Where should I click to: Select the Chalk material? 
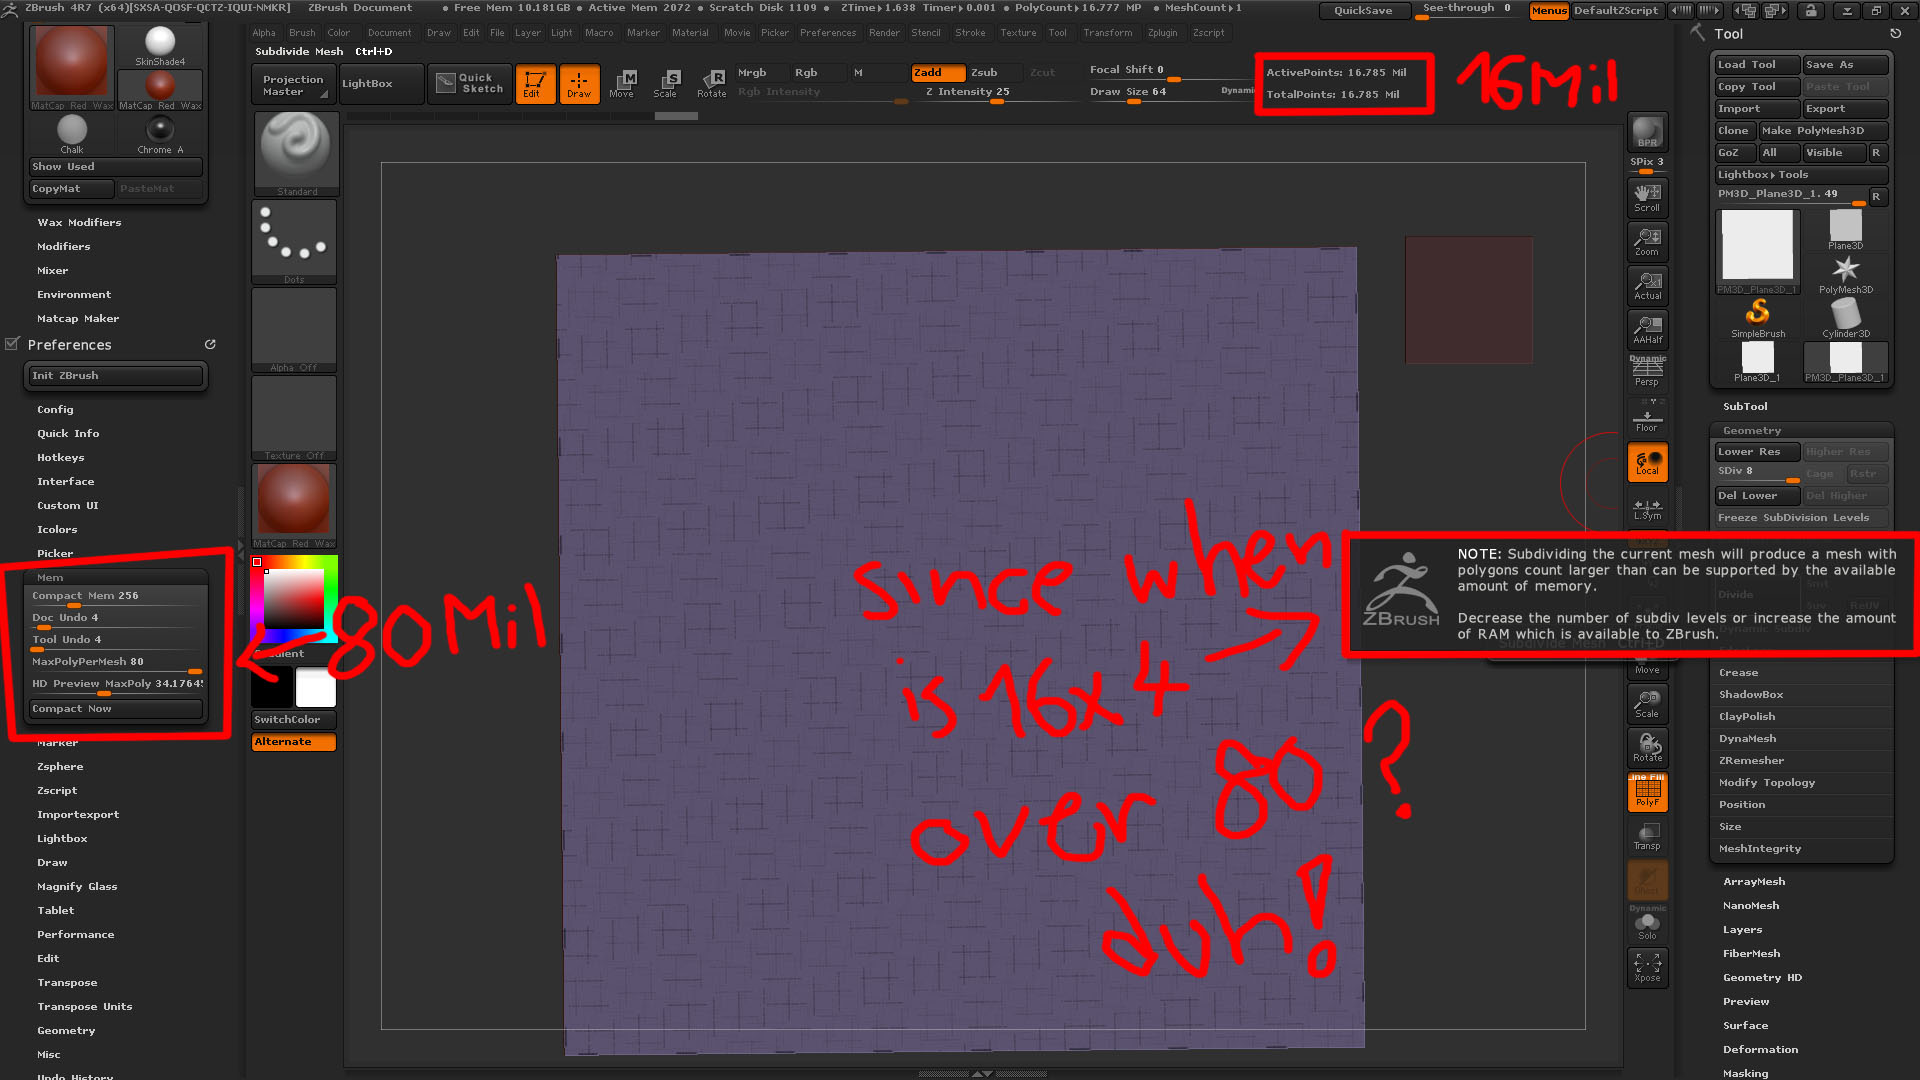coord(72,134)
